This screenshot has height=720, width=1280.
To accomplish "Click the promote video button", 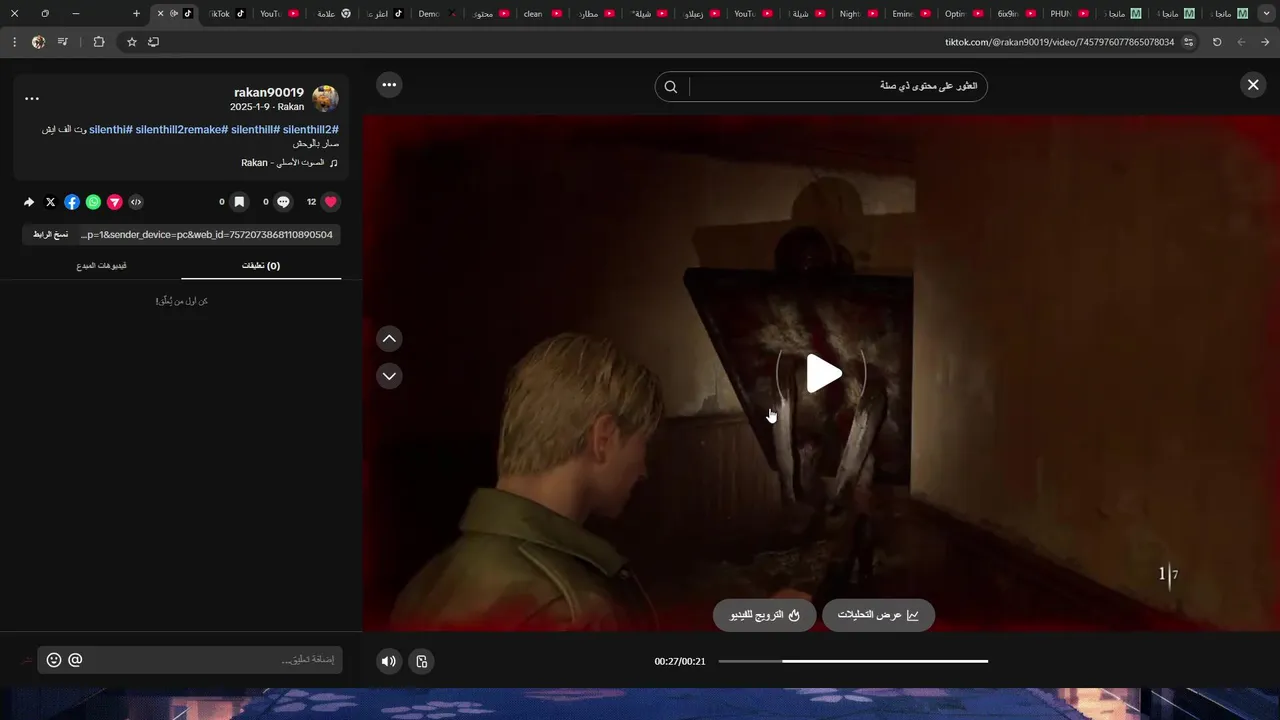I will (764, 615).
